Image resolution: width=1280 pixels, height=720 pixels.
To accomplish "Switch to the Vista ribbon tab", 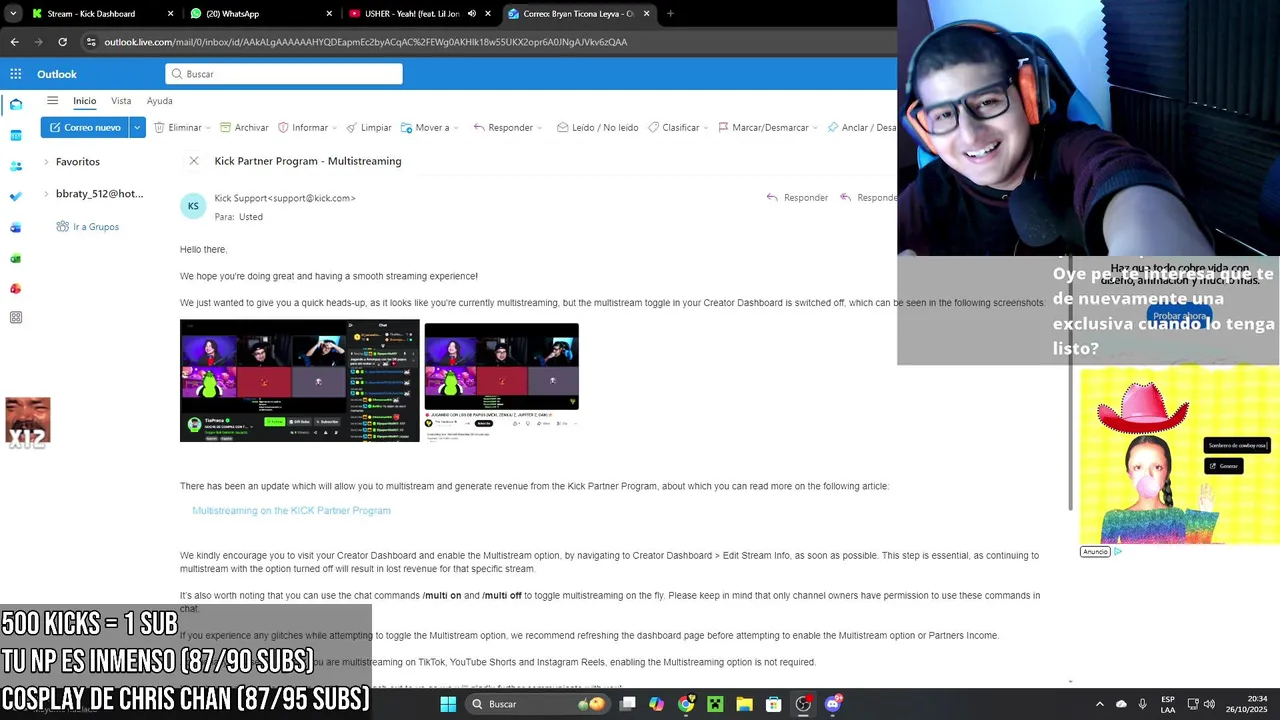I will point(121,101).
